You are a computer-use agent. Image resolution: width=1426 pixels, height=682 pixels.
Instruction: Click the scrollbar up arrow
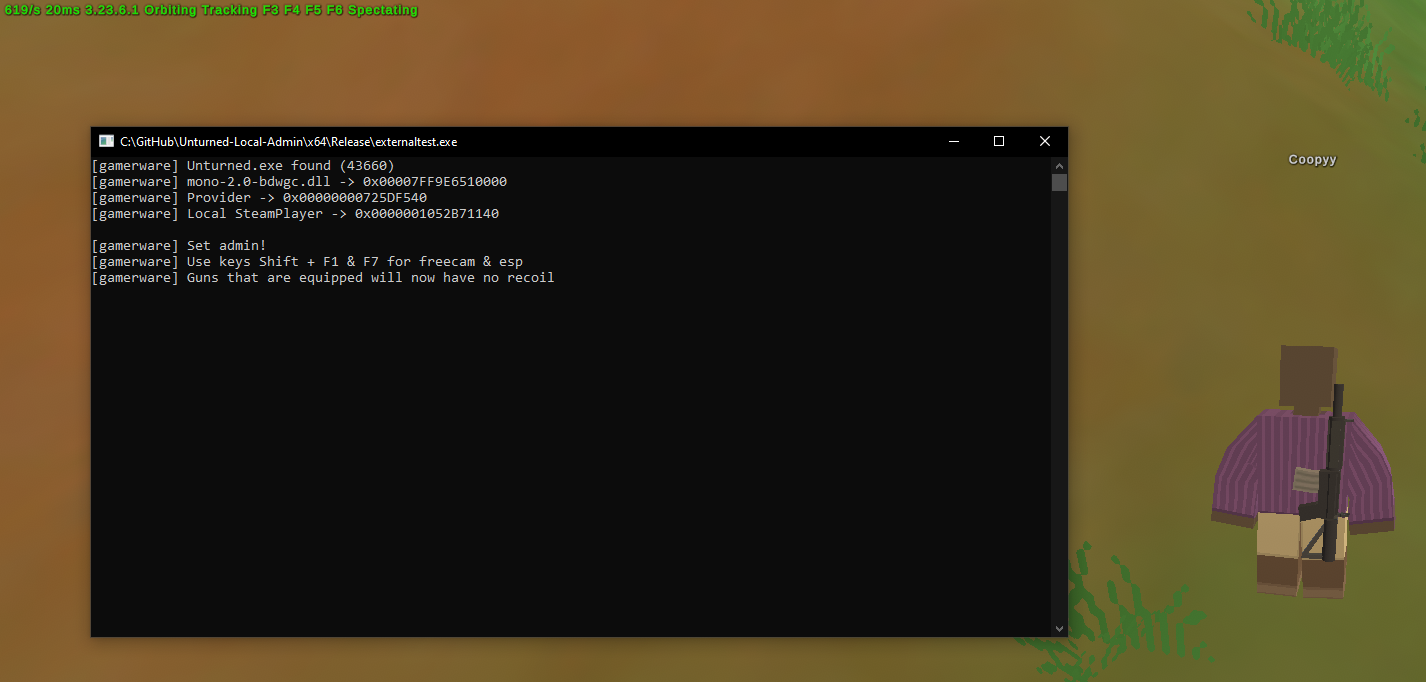point(1059,165)
